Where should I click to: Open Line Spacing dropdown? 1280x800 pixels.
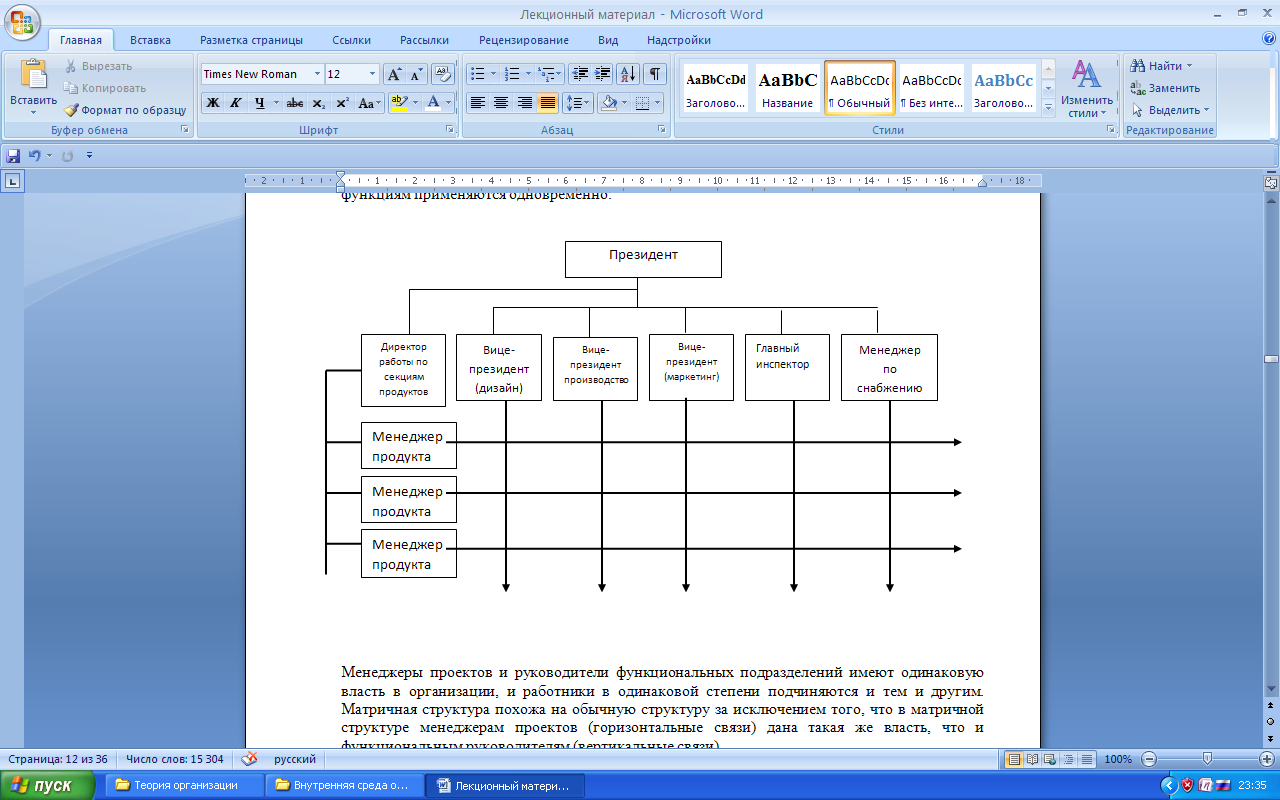point(579,102)
